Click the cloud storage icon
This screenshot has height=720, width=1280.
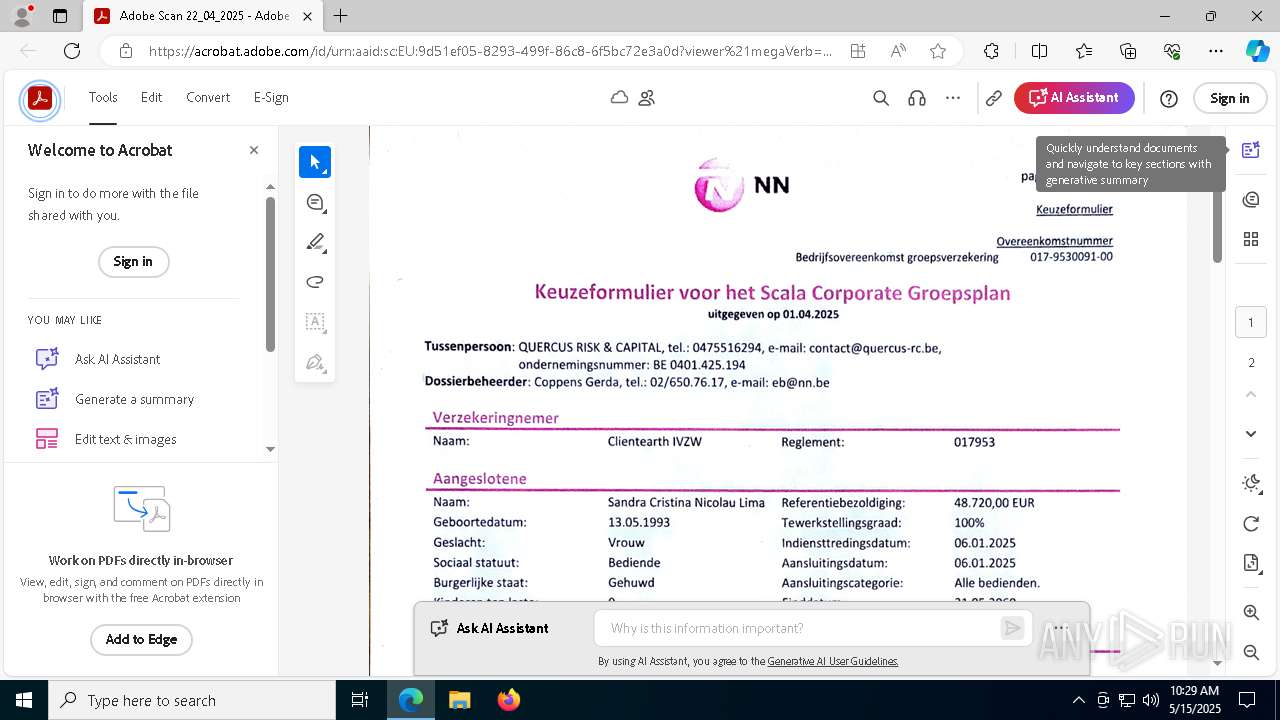click(620, 97)
